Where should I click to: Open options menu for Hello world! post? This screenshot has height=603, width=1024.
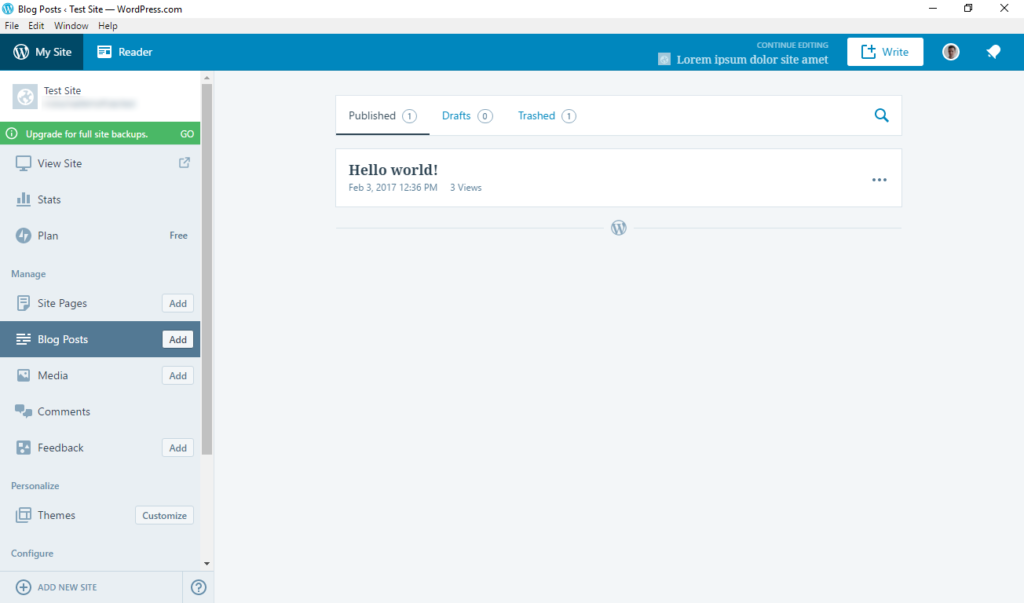point(879,179)
